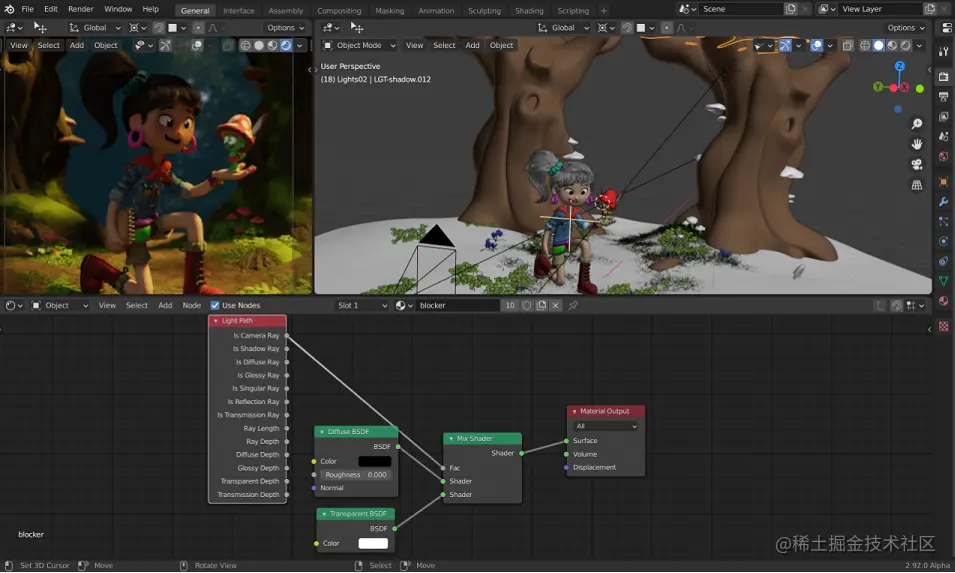The width and height of the screenshot is (955, 573).
Task: Toggle the pin icon in node editor header
Action: point(573,306)
